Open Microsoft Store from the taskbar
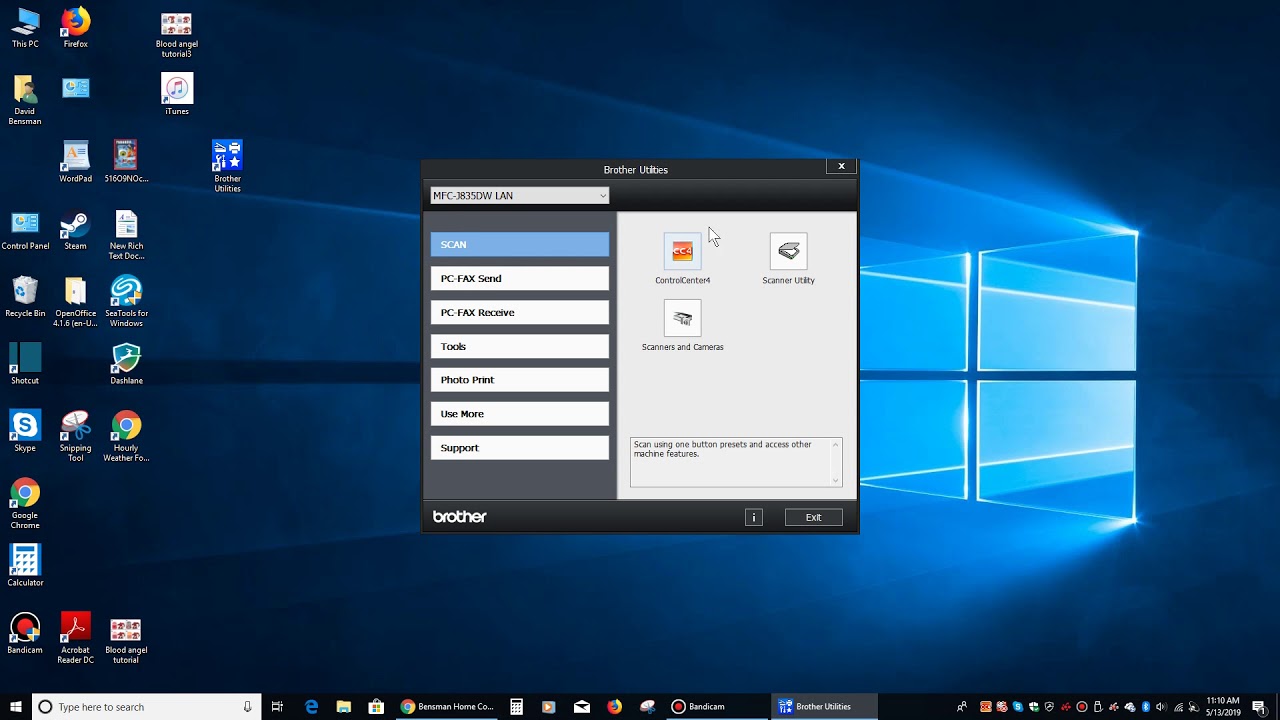 pos(375,706)
